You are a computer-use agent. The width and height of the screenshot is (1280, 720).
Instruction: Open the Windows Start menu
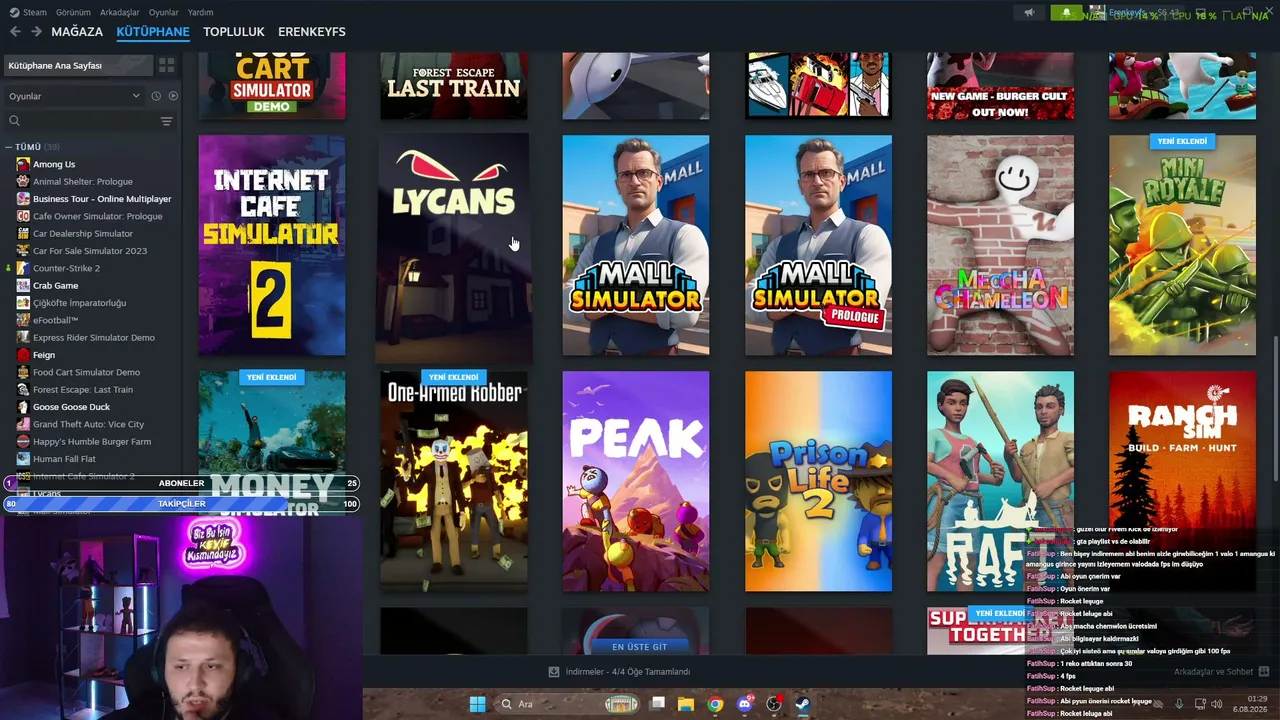click(x=477, y=703)
